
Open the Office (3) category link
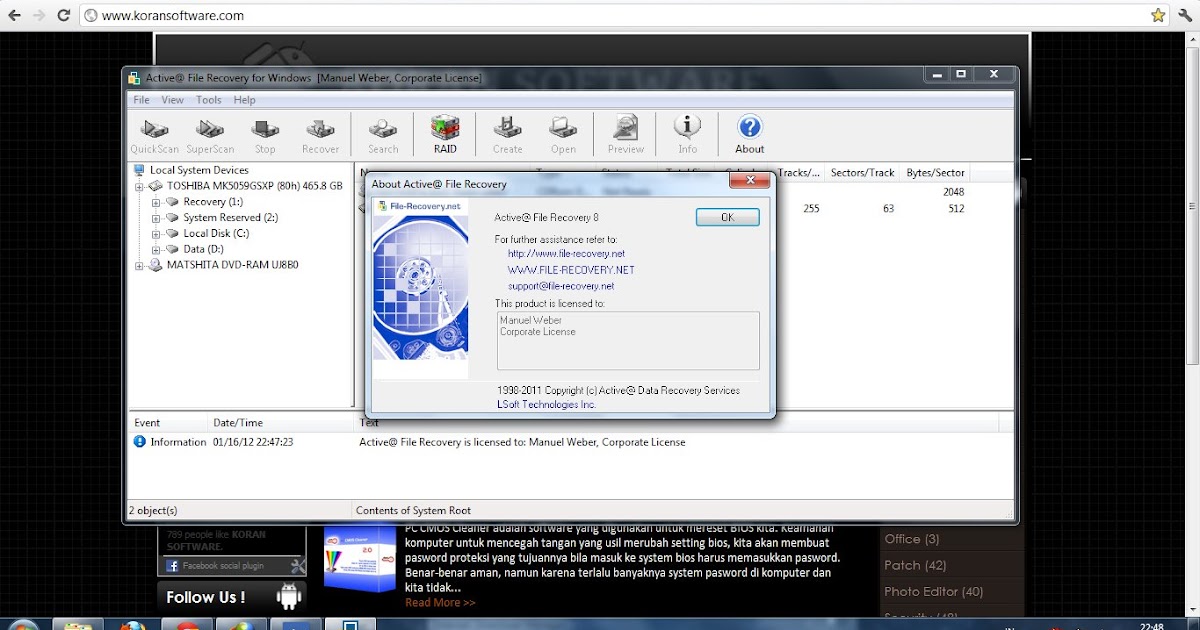[x=911, y=539]
